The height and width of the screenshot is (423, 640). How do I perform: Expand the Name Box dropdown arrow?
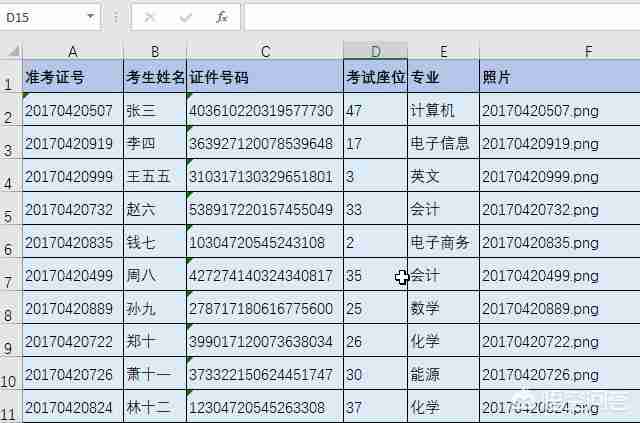pyautogui.click(x=91, y=17)
